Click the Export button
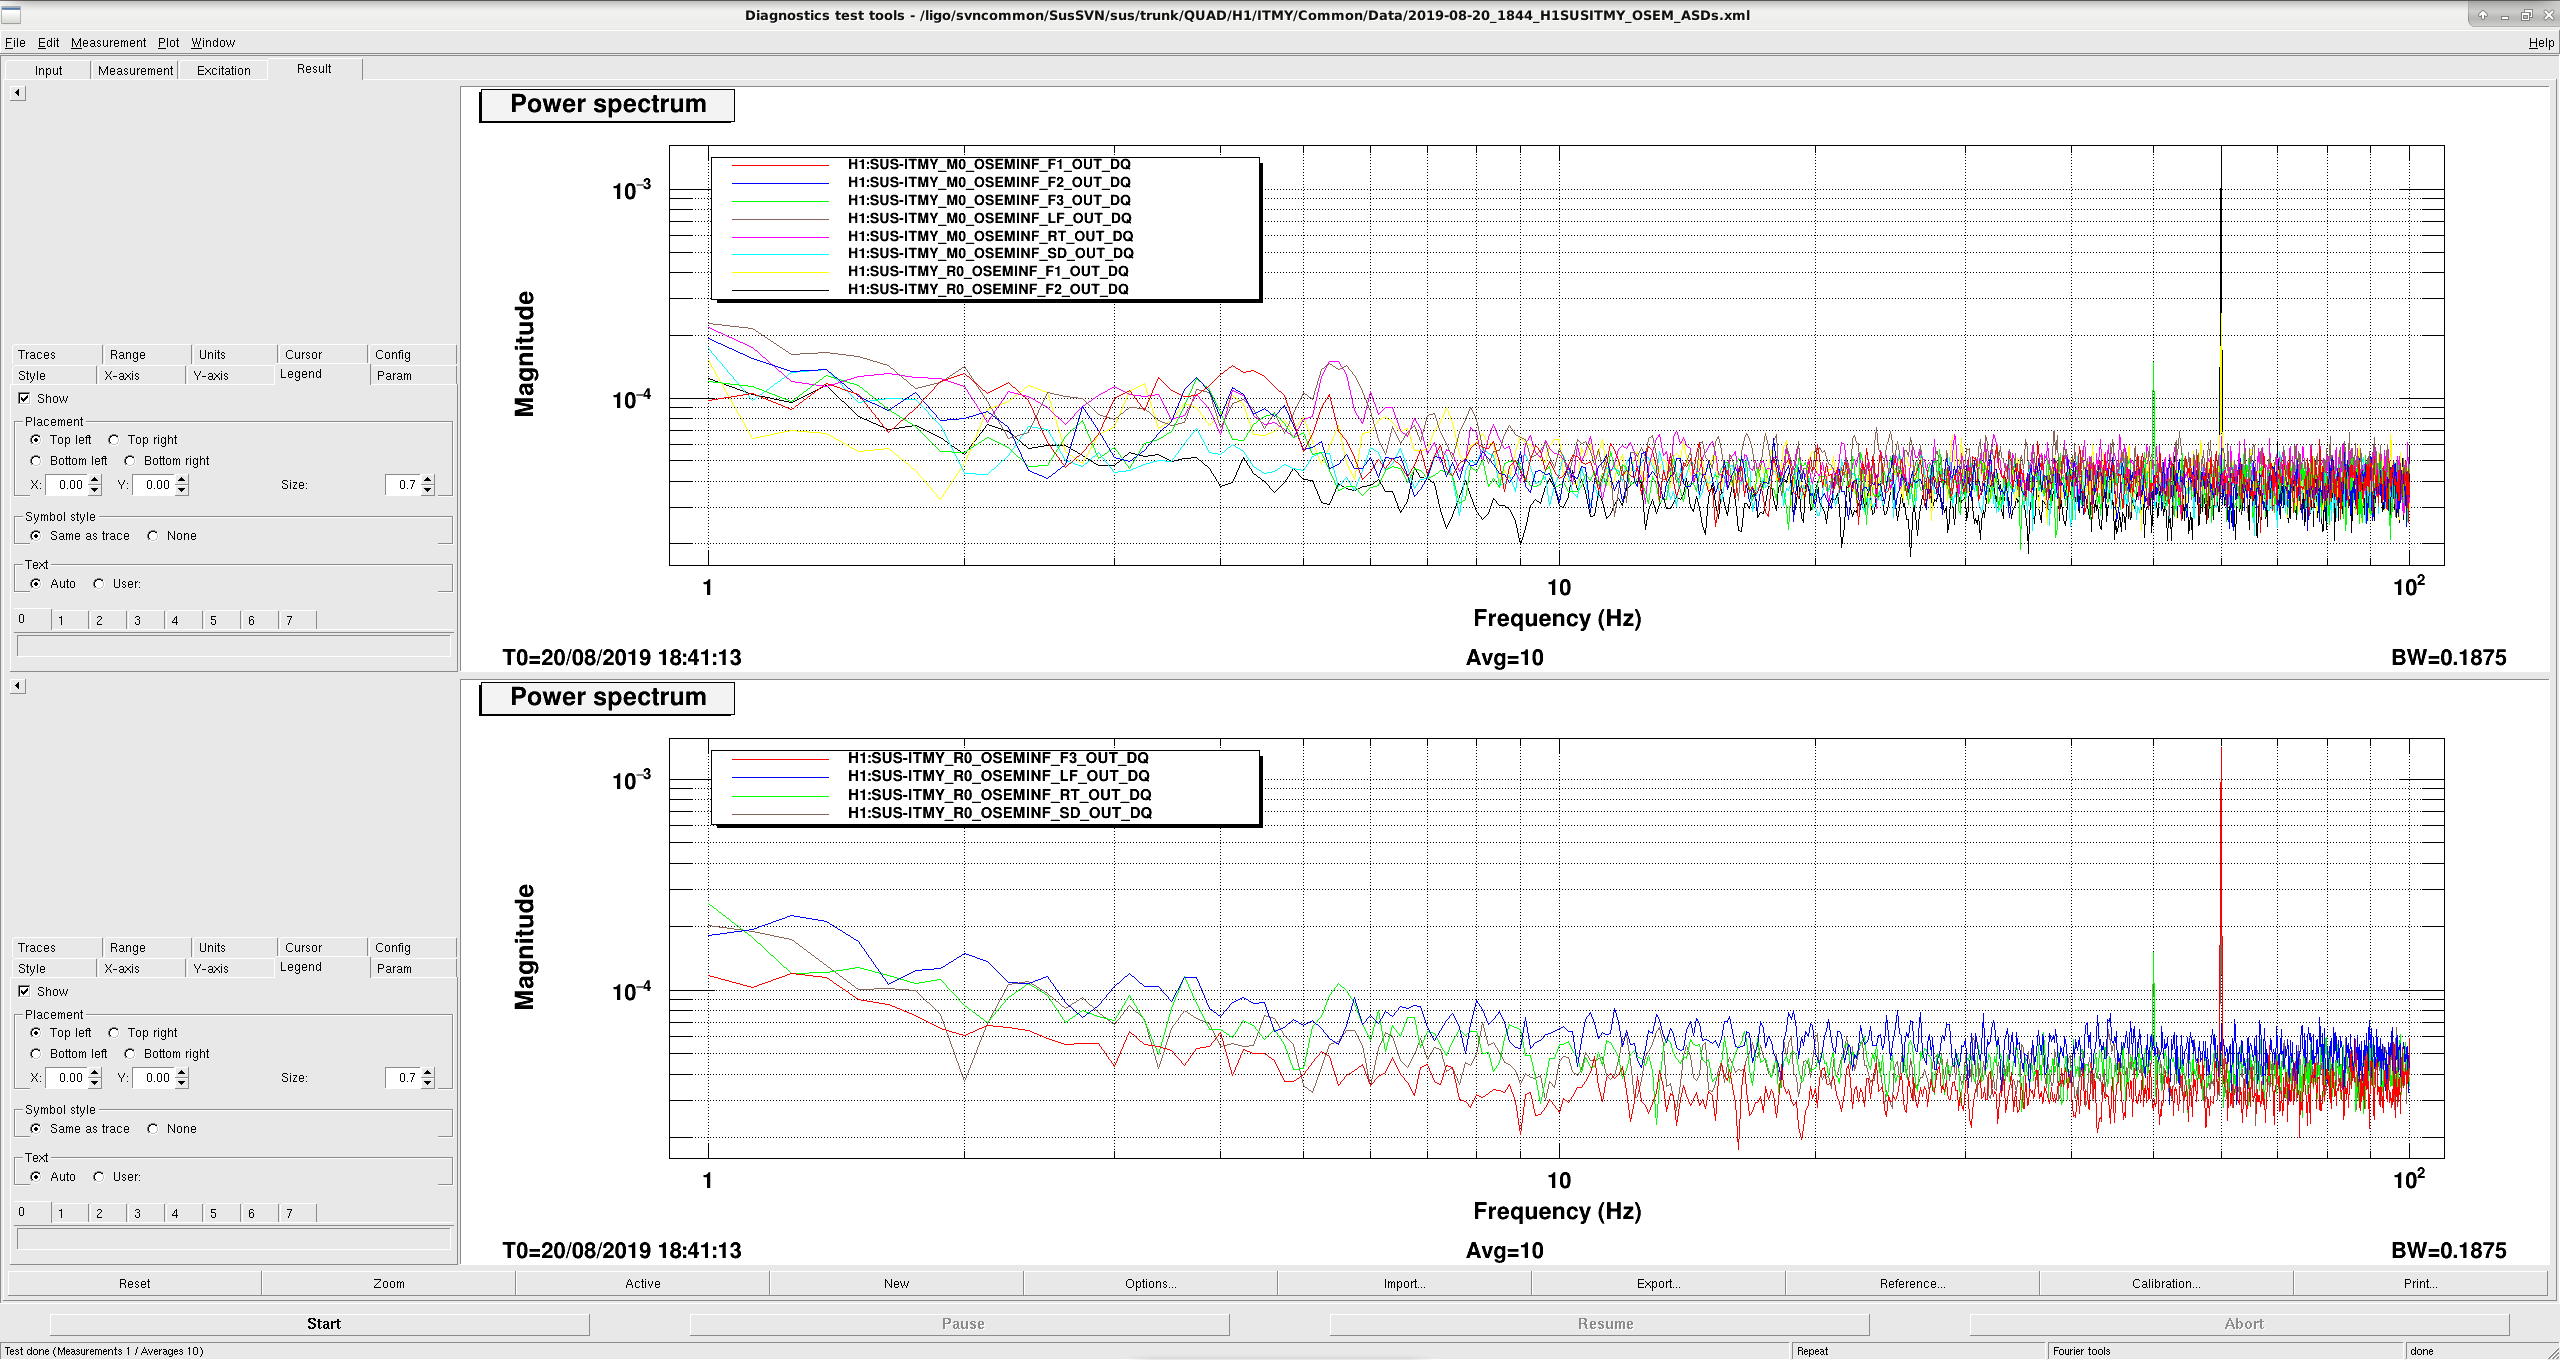Viewport: 2560px width, 1360px height. tap(1658, 1284)
